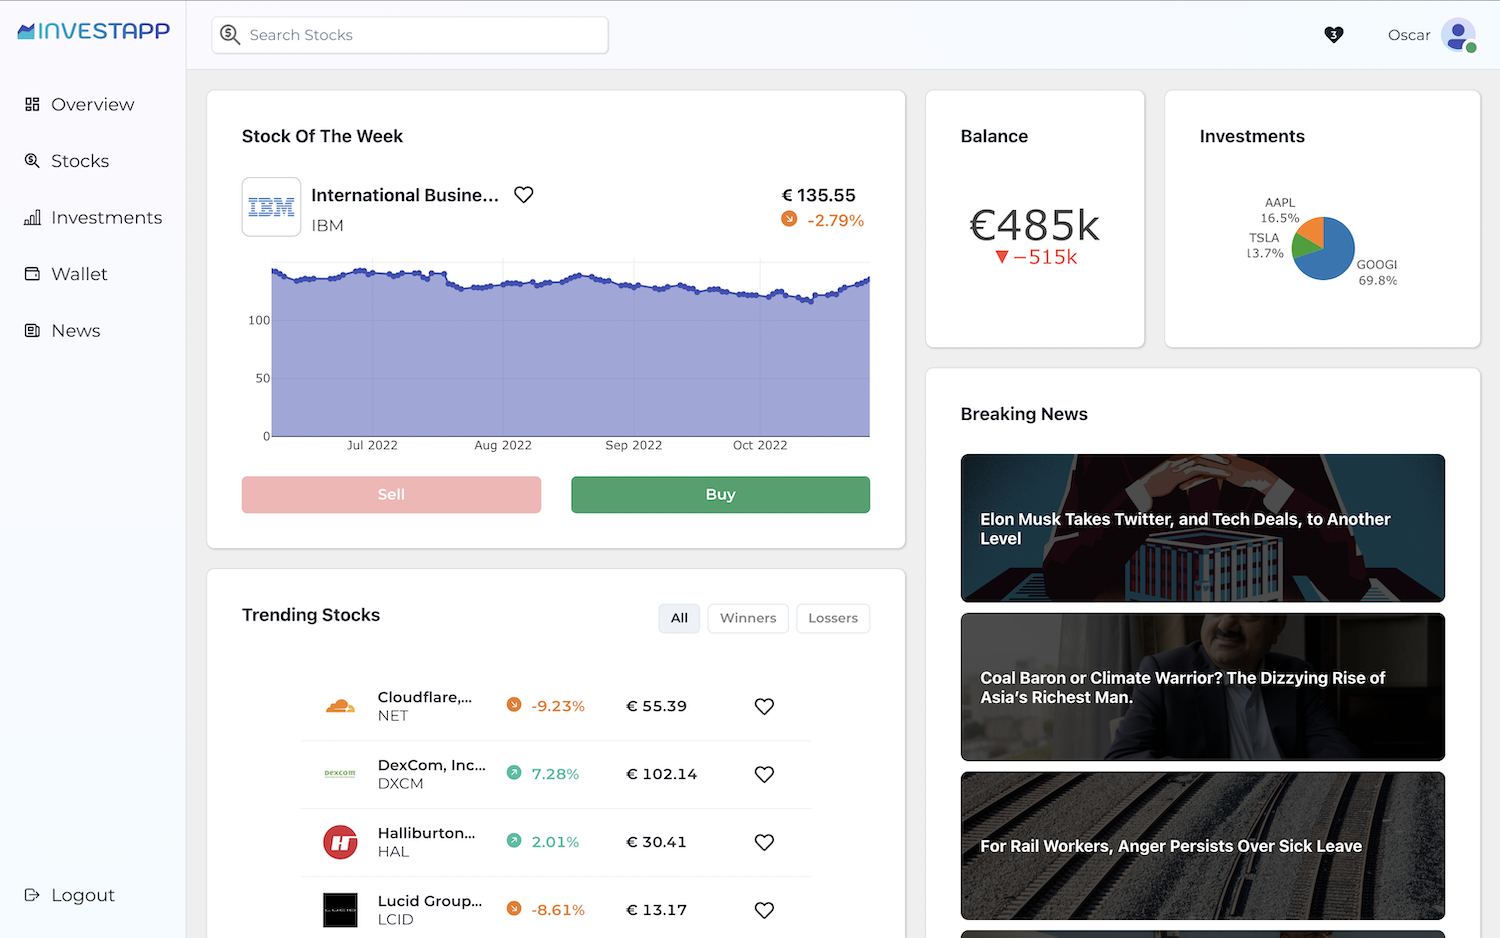Open the favorites heart icon in header

pyautogui.click(x=1333, y=35)
